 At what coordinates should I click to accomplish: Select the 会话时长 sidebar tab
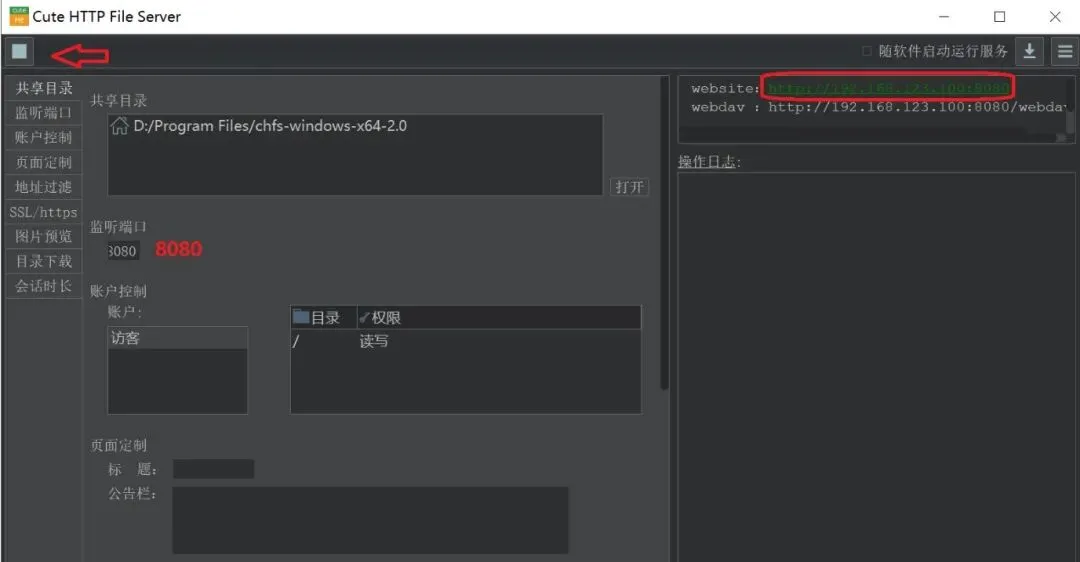click(44, 286)
